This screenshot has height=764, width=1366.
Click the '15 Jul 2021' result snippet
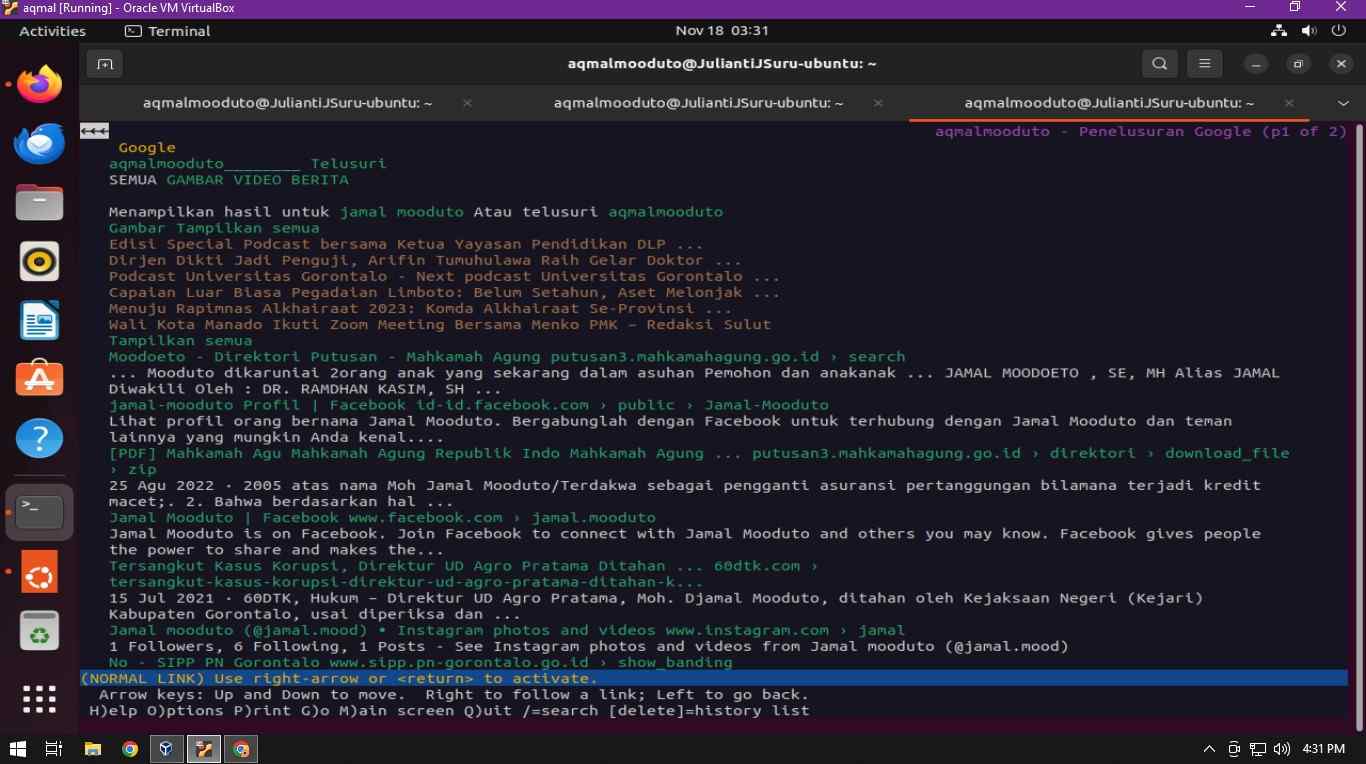pyautogui.click(x=656, y=606)
